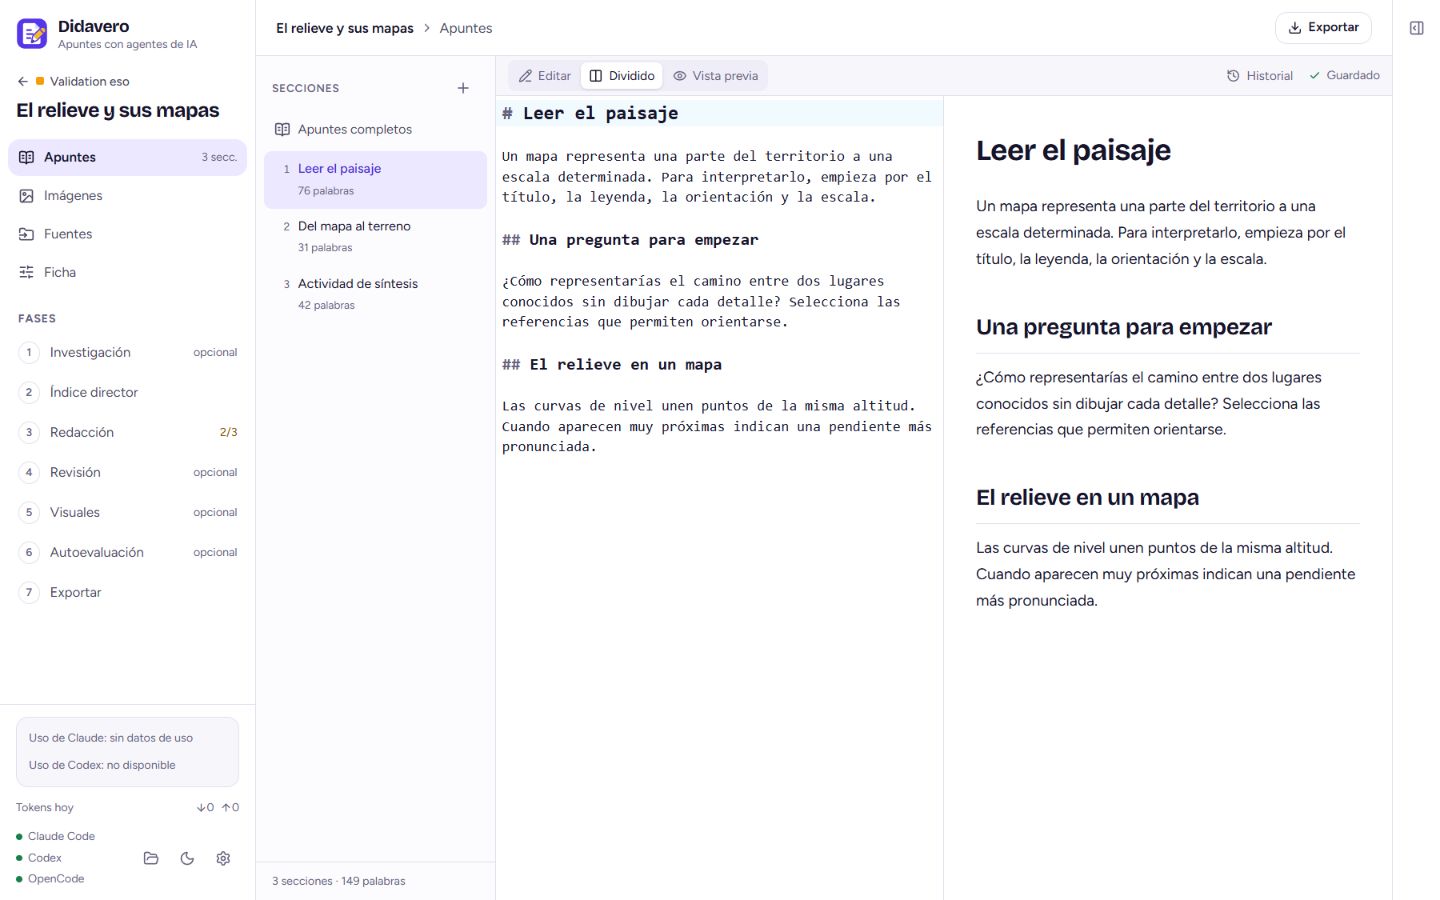Select section 1 Leer el paisaje
1440x900 pixels.
click(375, 180)
